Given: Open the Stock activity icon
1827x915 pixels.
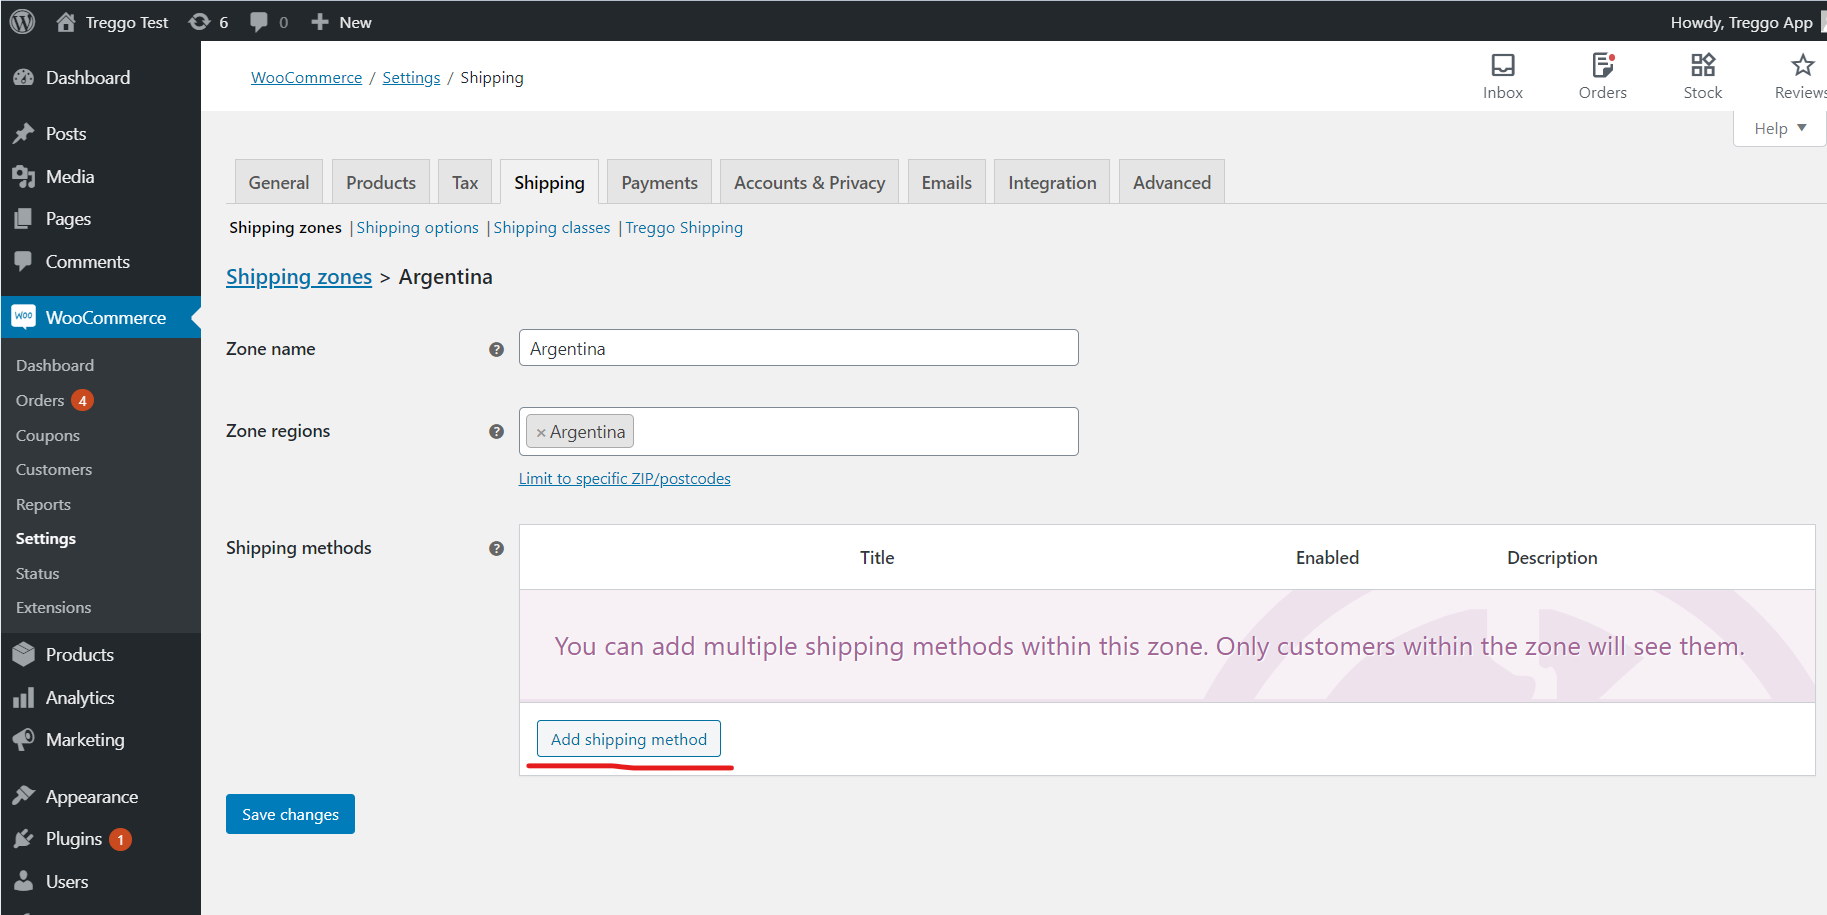Looking at the screenshot, I should [x=1703, y=65].
